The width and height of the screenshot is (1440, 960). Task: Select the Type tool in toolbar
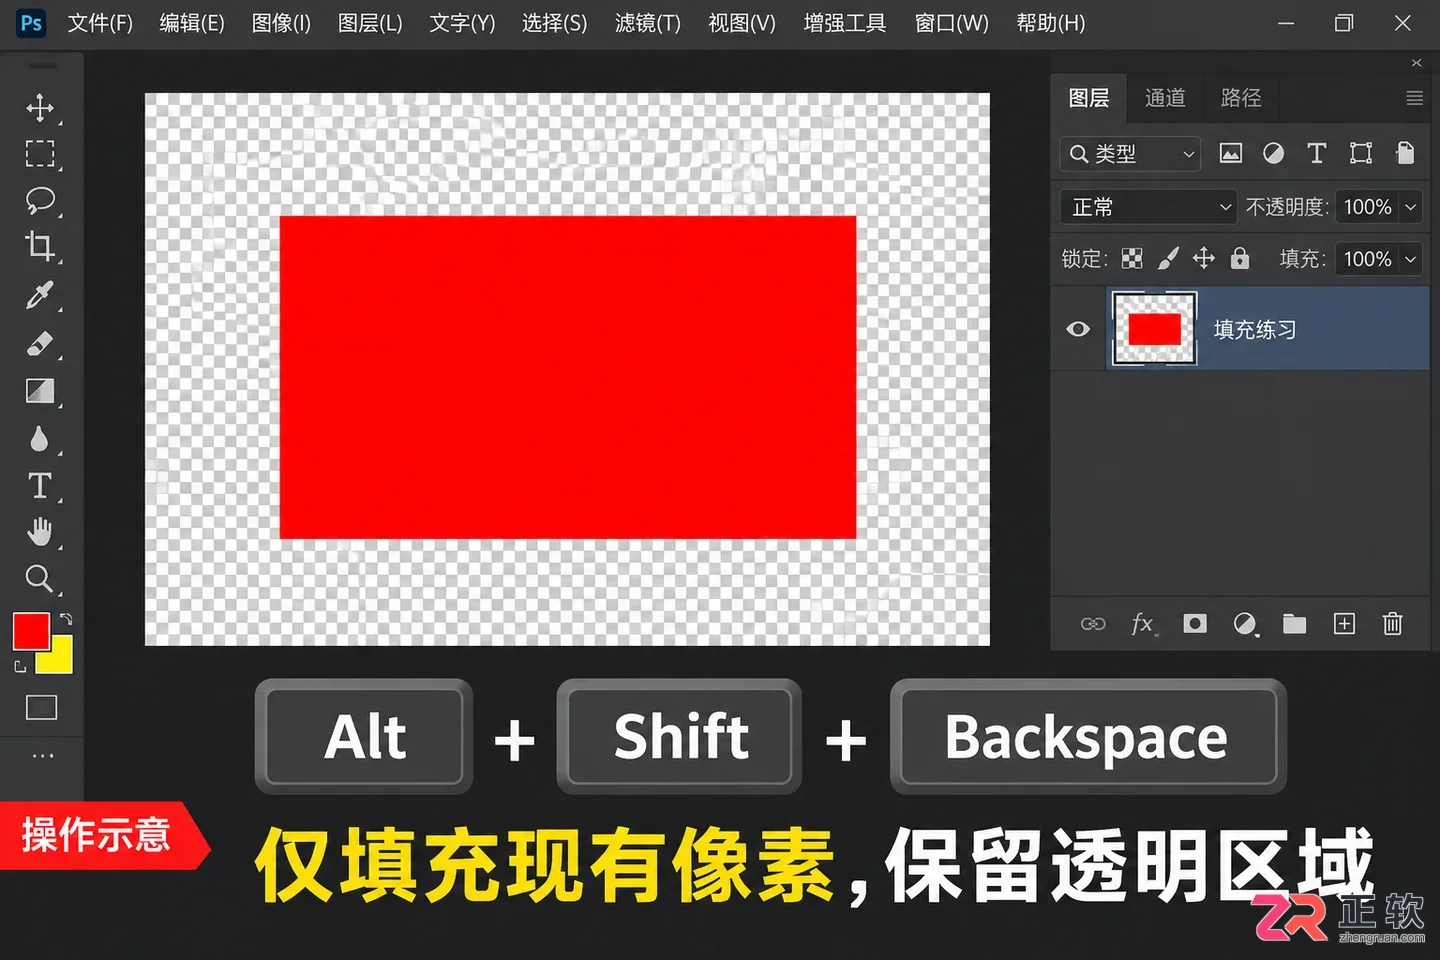40,486
